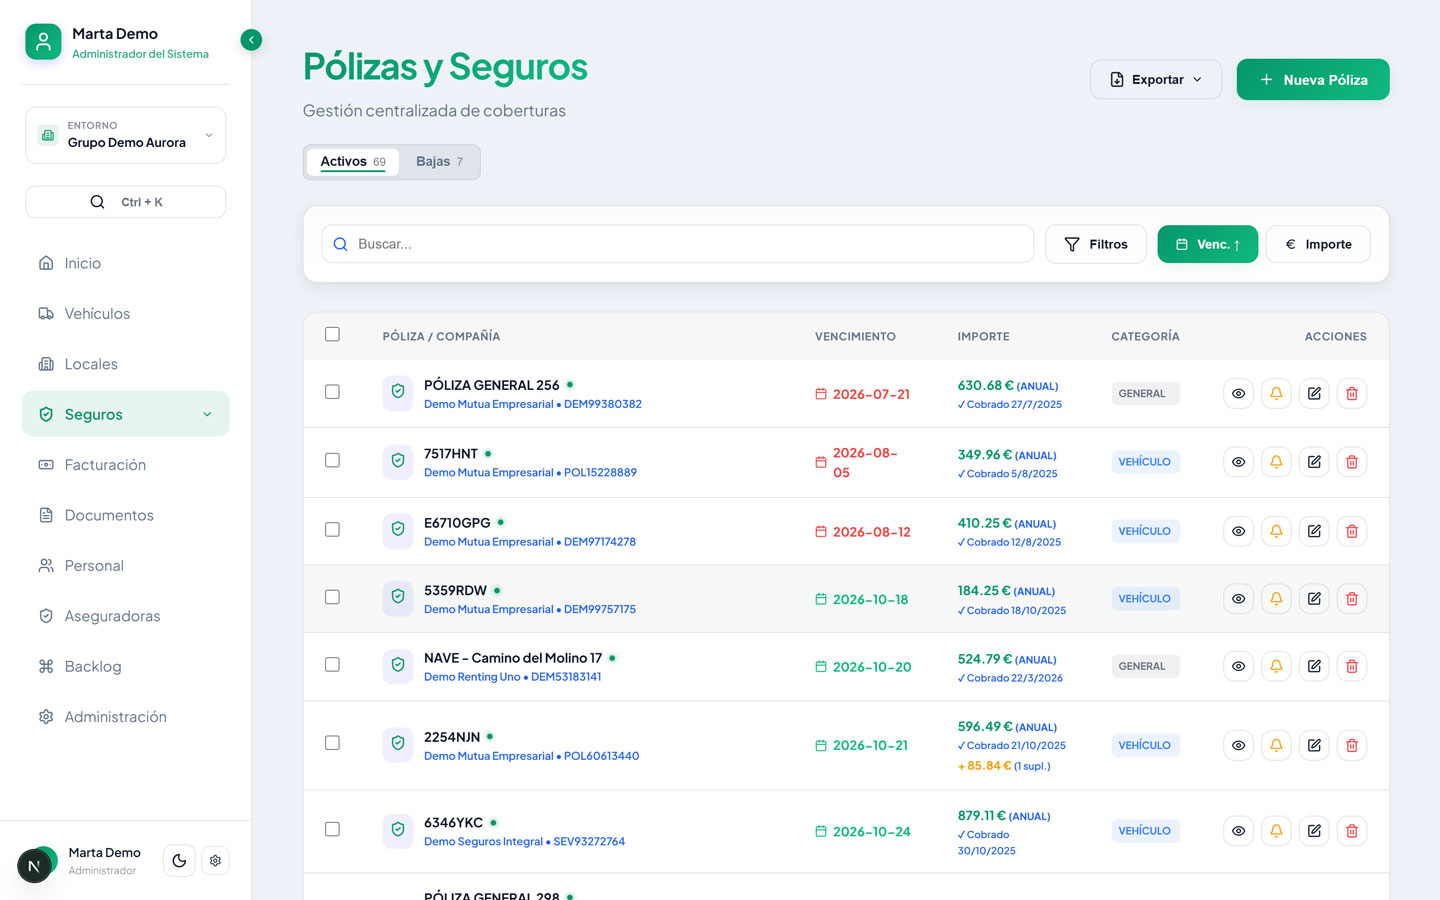Delete the PÓLIZA GENERAL 256 policy
Screen dimensions: 1440x900
(1352, 394)
